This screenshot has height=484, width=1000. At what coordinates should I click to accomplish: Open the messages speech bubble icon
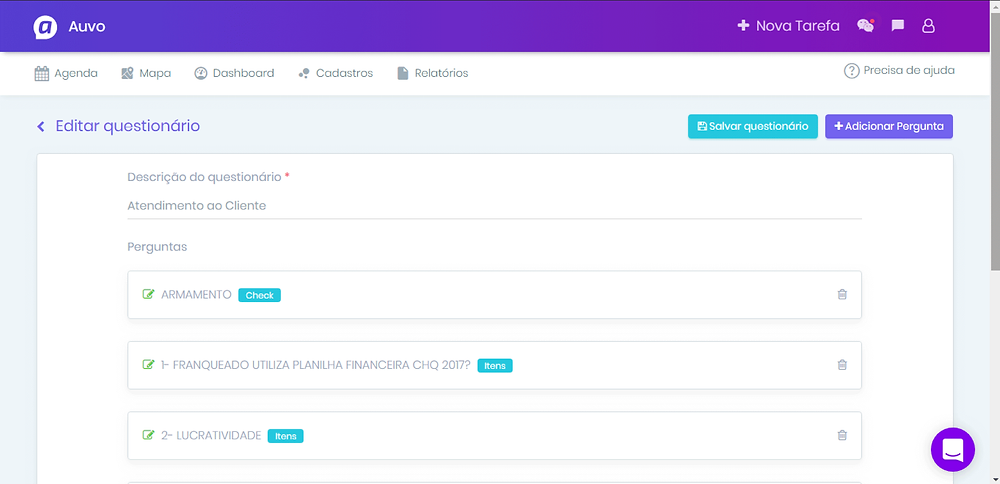point(898,26)
